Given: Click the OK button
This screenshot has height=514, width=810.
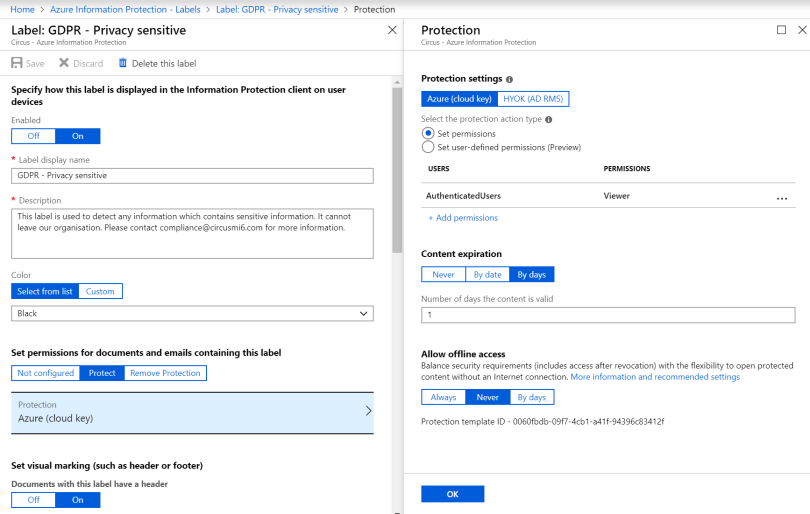Looking at the screenshot, I should point(452,494).
